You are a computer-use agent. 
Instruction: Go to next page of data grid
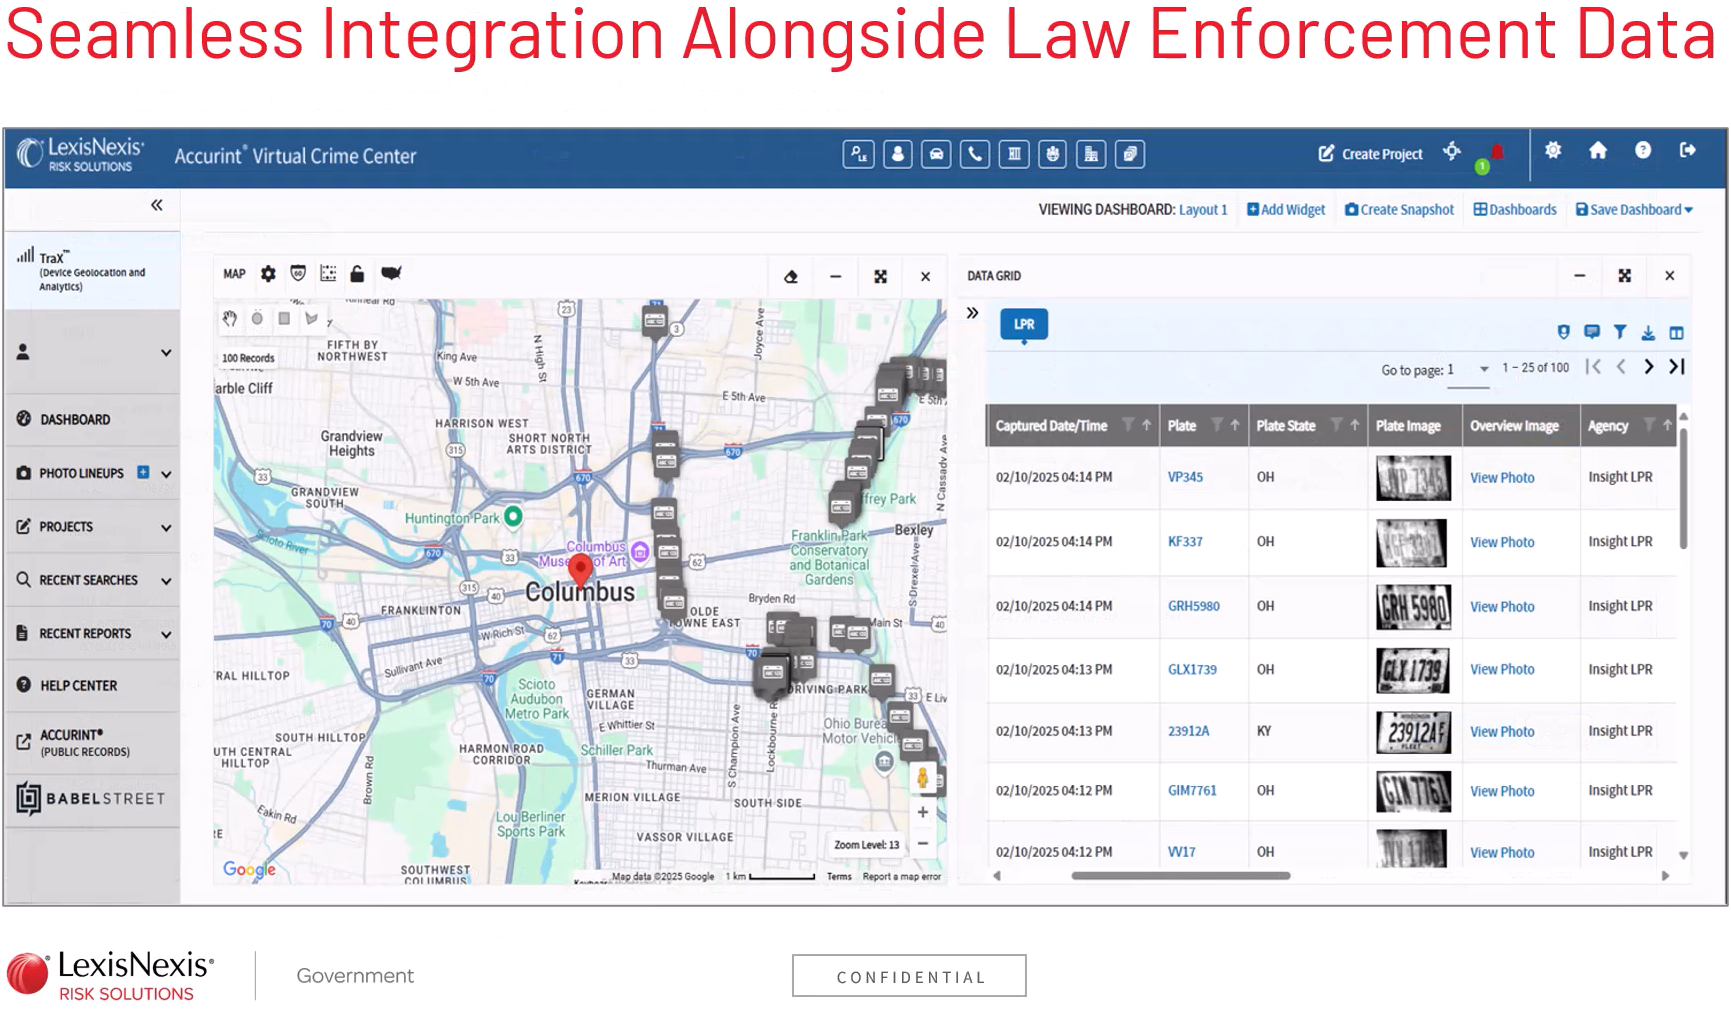coord(1649,367)
